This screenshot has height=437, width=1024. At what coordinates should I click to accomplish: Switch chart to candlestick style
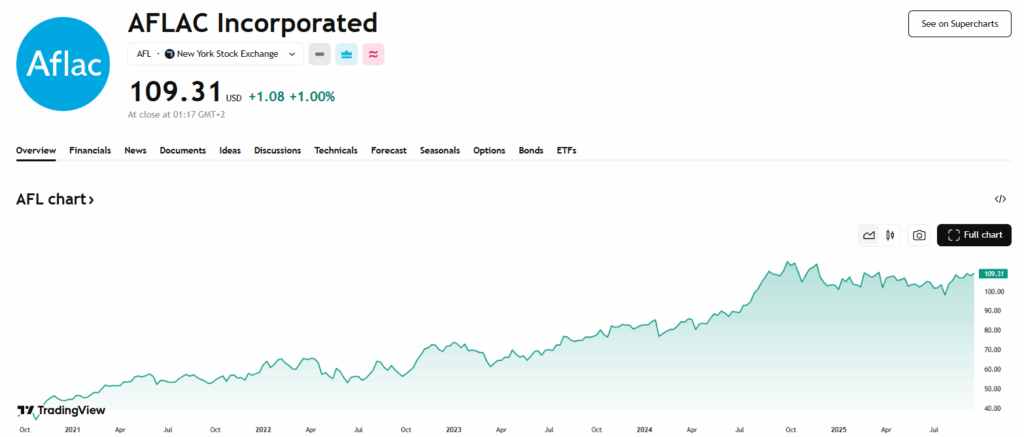click(x=888, y=235)
